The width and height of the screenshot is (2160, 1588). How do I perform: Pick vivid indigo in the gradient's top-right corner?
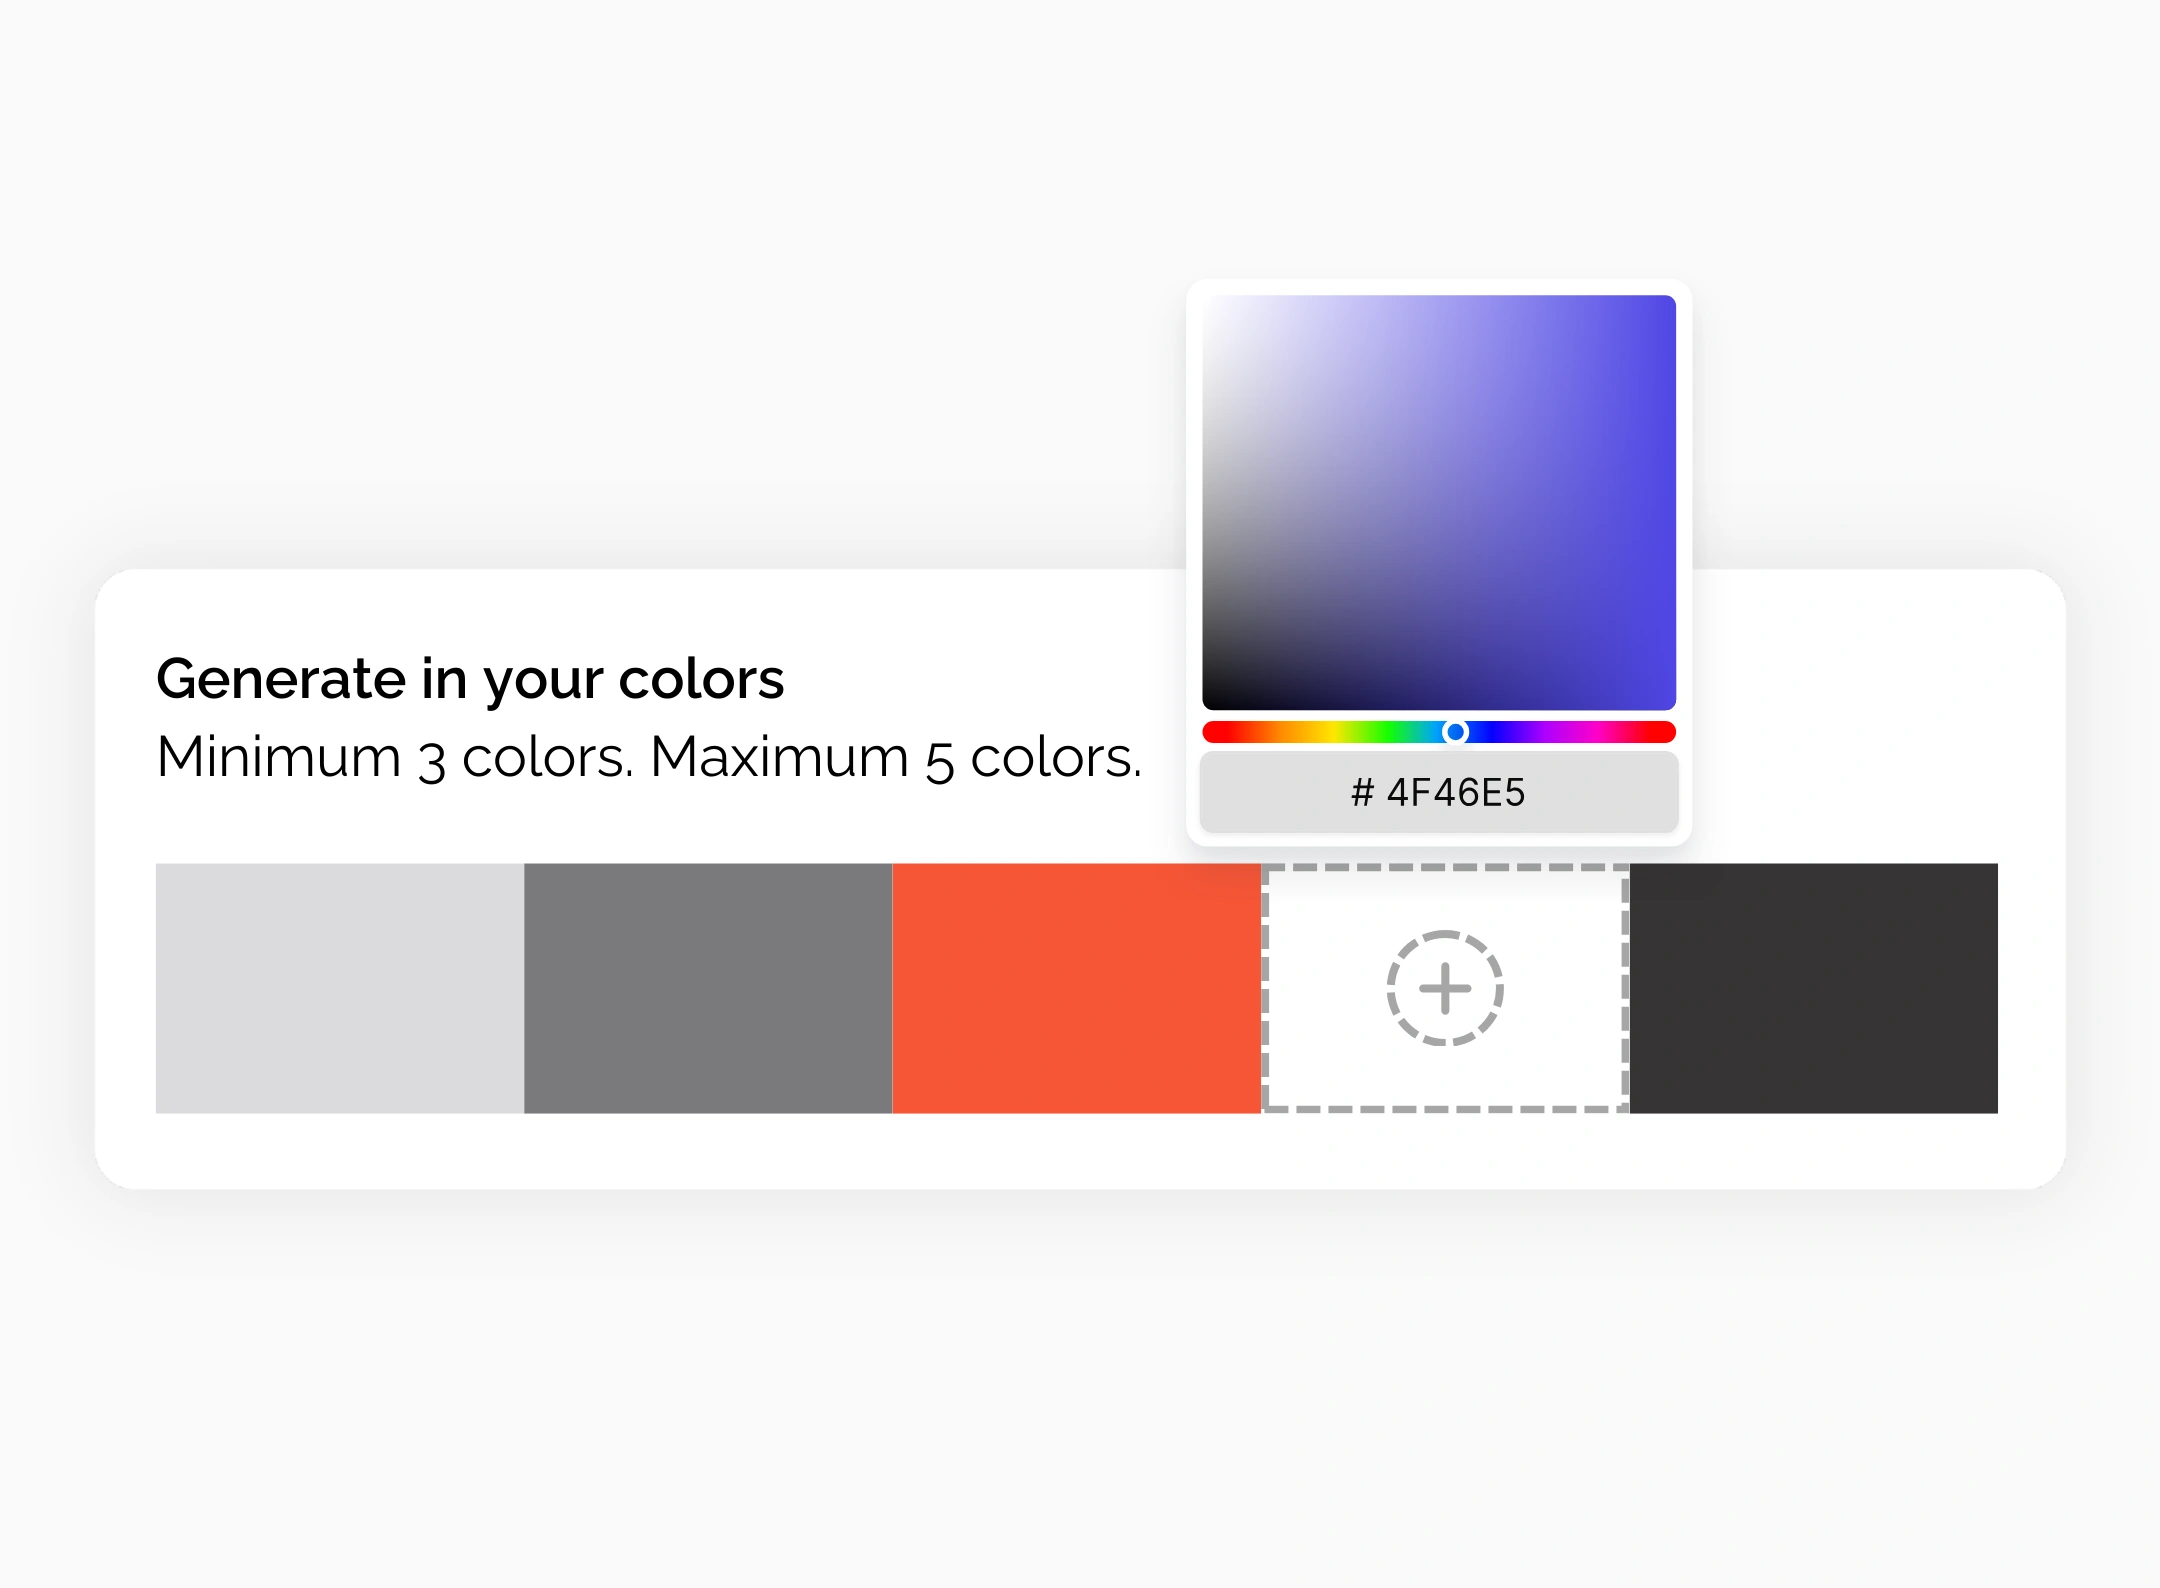pos(1668,302)
